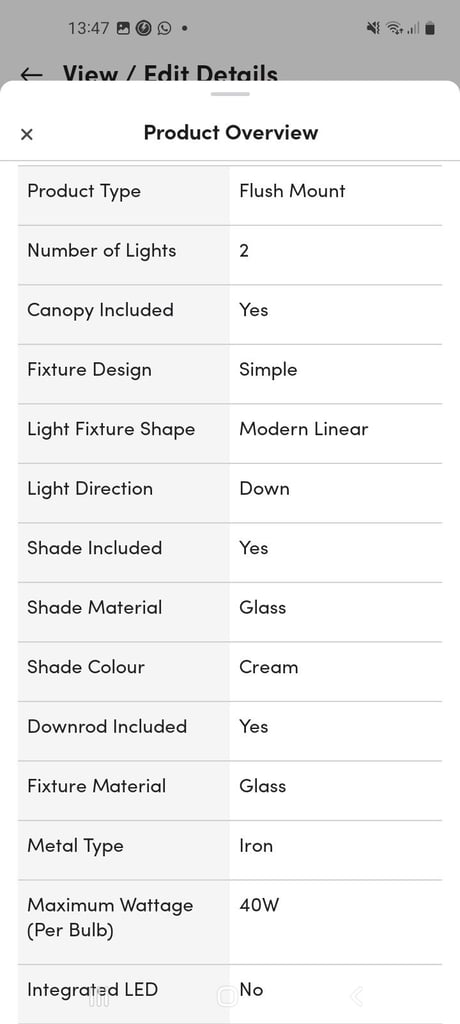Tap the Modern Linear fixture shape value
The height and width of the screenshot is (1024, 460).
304,429
